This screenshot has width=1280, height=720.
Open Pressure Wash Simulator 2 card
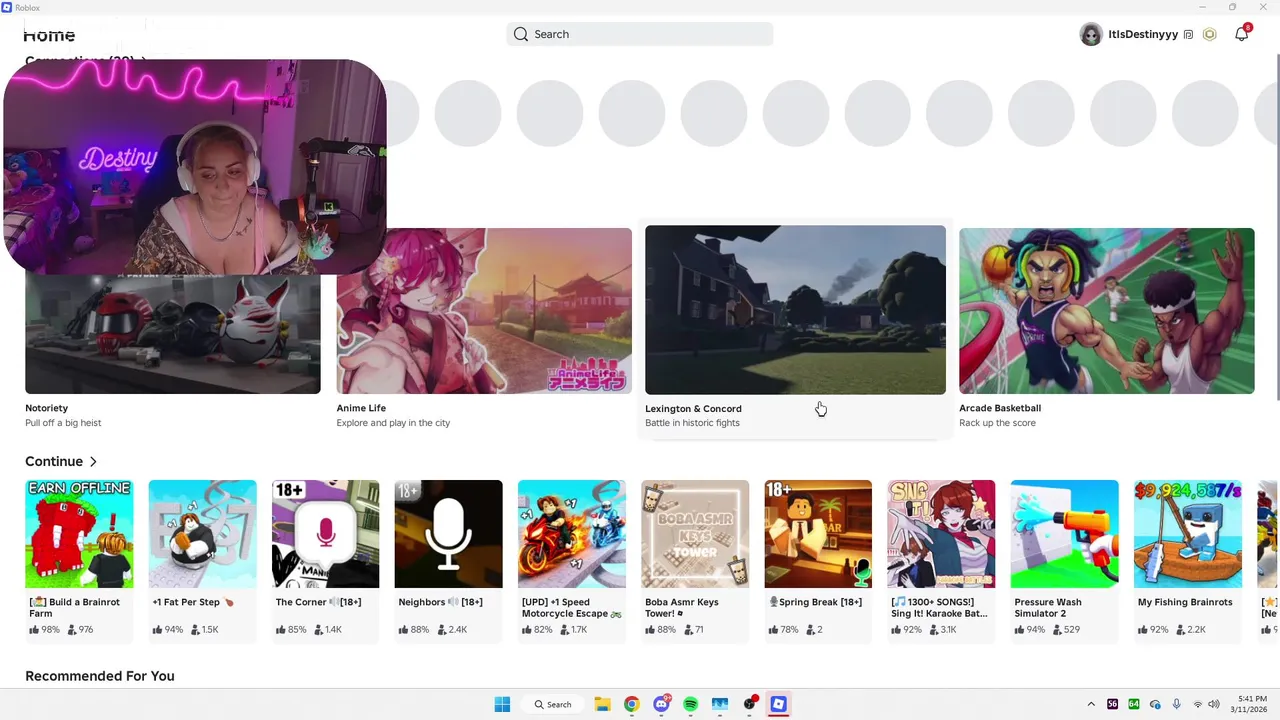click(1064, 560)
